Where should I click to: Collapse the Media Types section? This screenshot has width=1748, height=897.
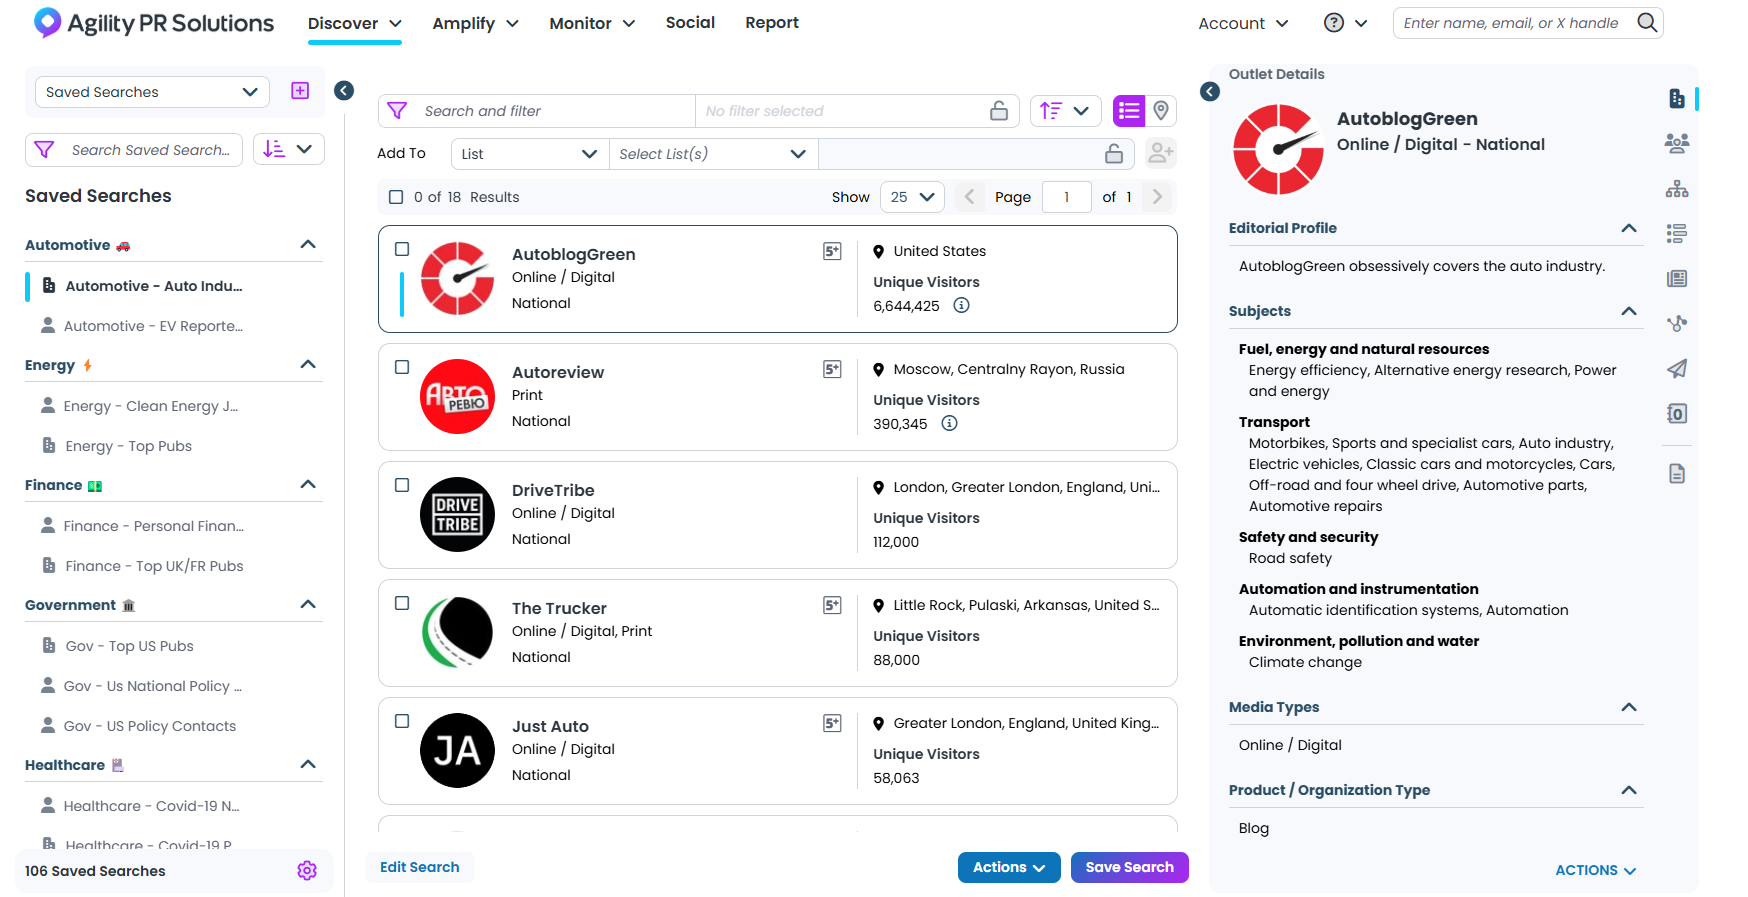click(x=1629, y=707)
